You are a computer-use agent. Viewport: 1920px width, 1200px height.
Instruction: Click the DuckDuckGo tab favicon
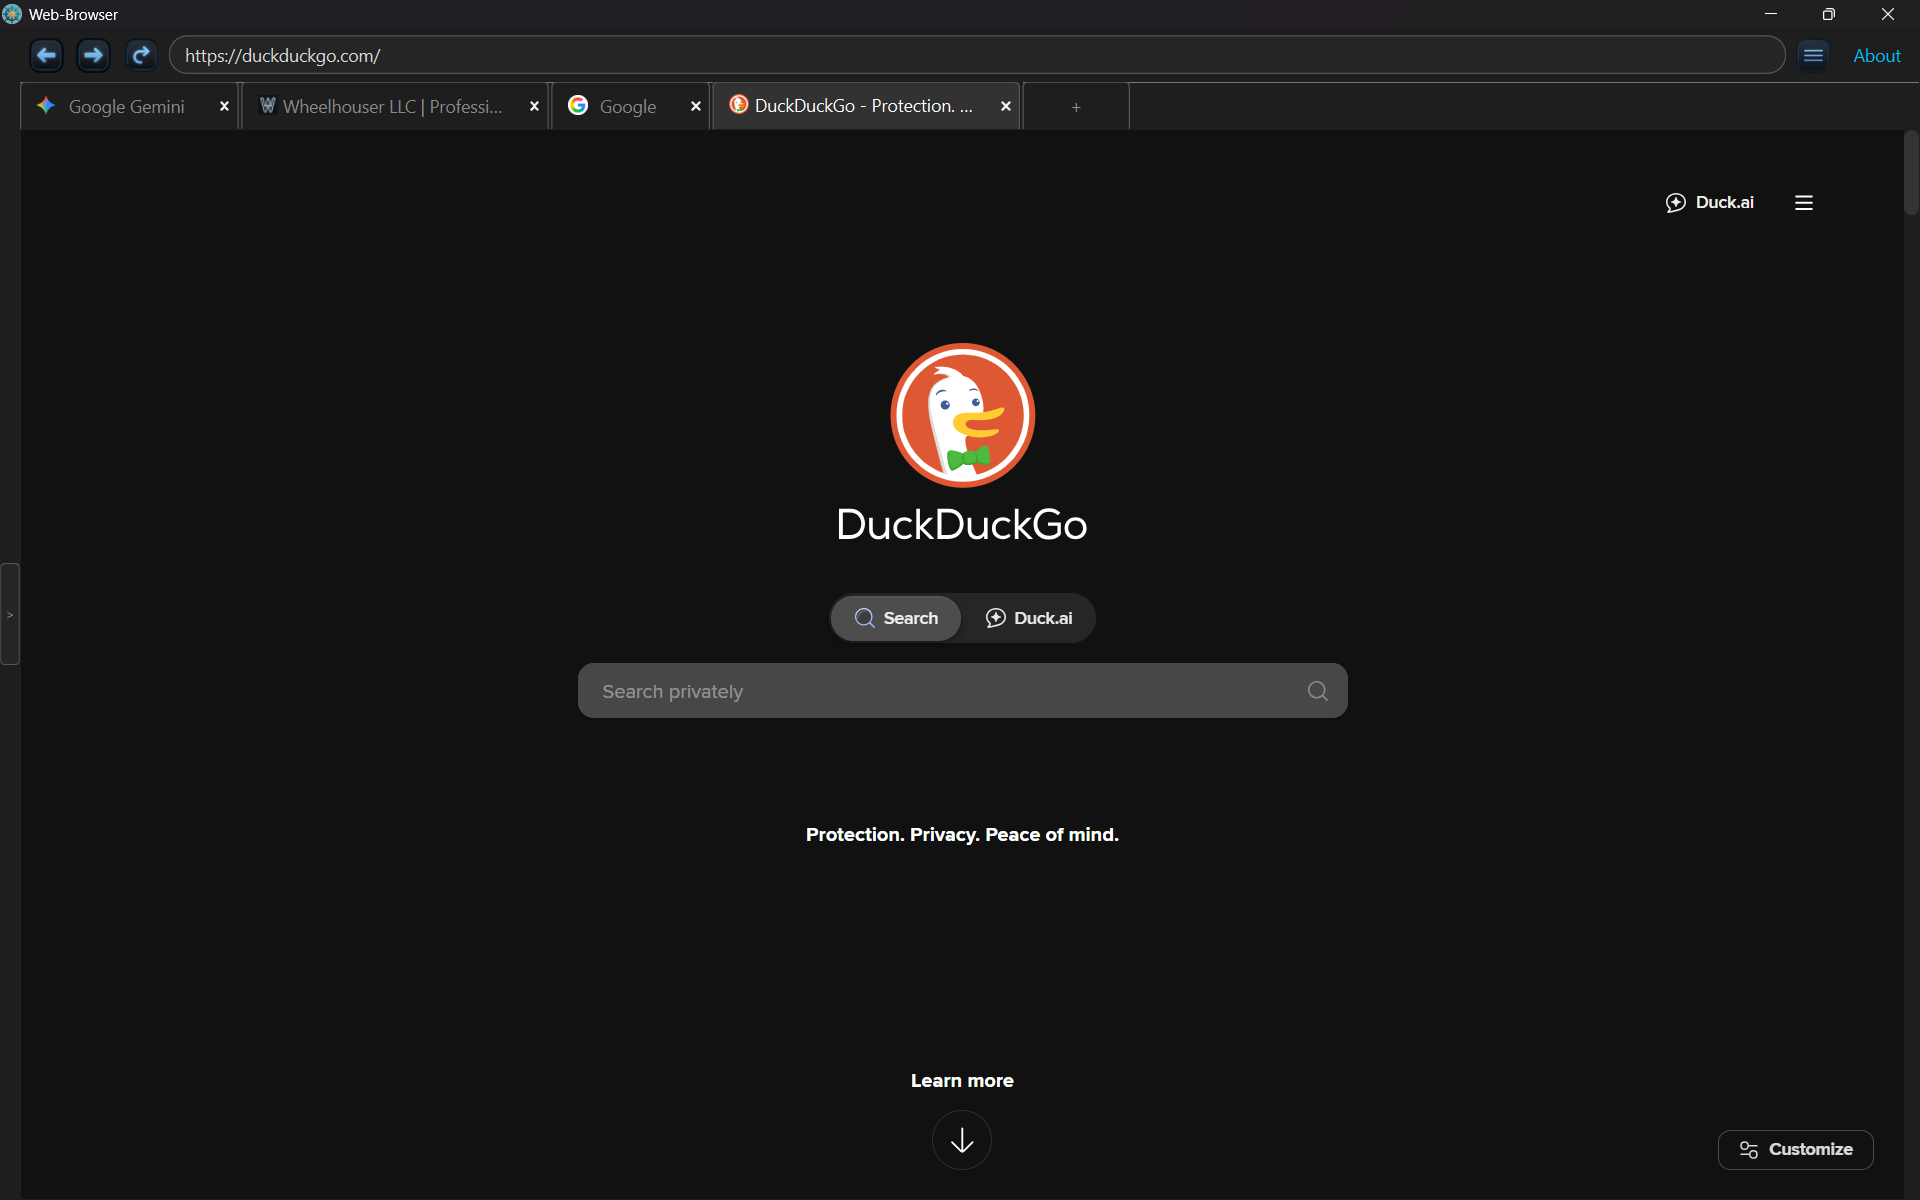(739, 104)
